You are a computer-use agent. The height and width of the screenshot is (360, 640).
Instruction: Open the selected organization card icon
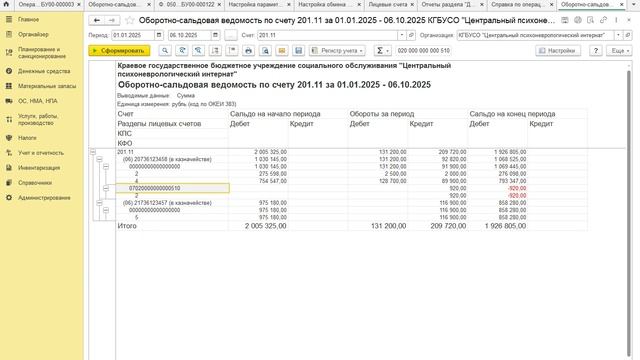click(627, 35)
